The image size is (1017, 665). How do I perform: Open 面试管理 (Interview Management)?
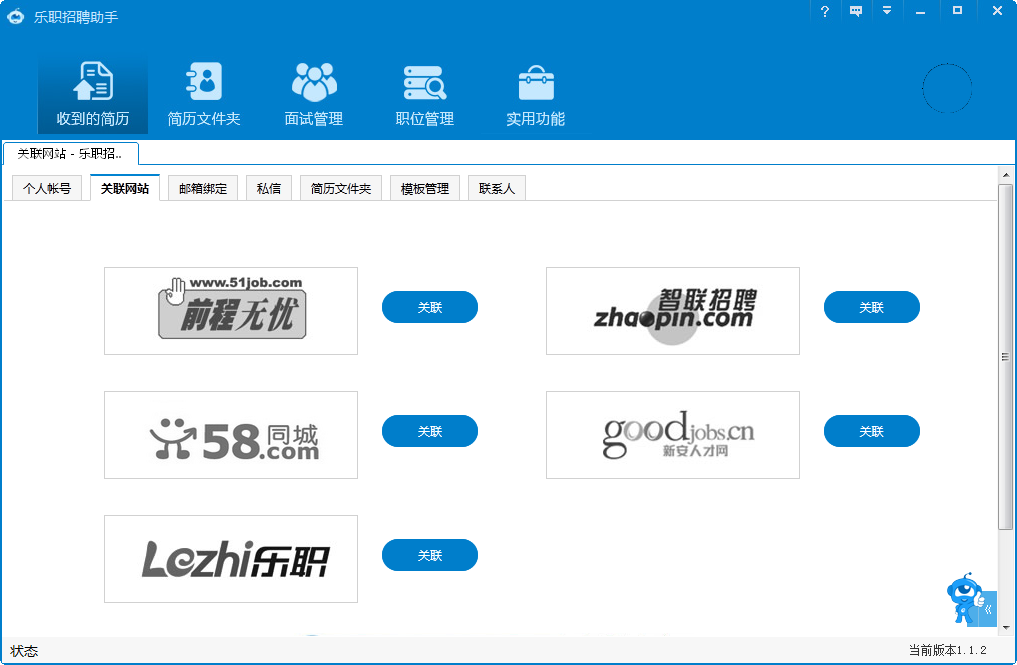click(313, 93)
